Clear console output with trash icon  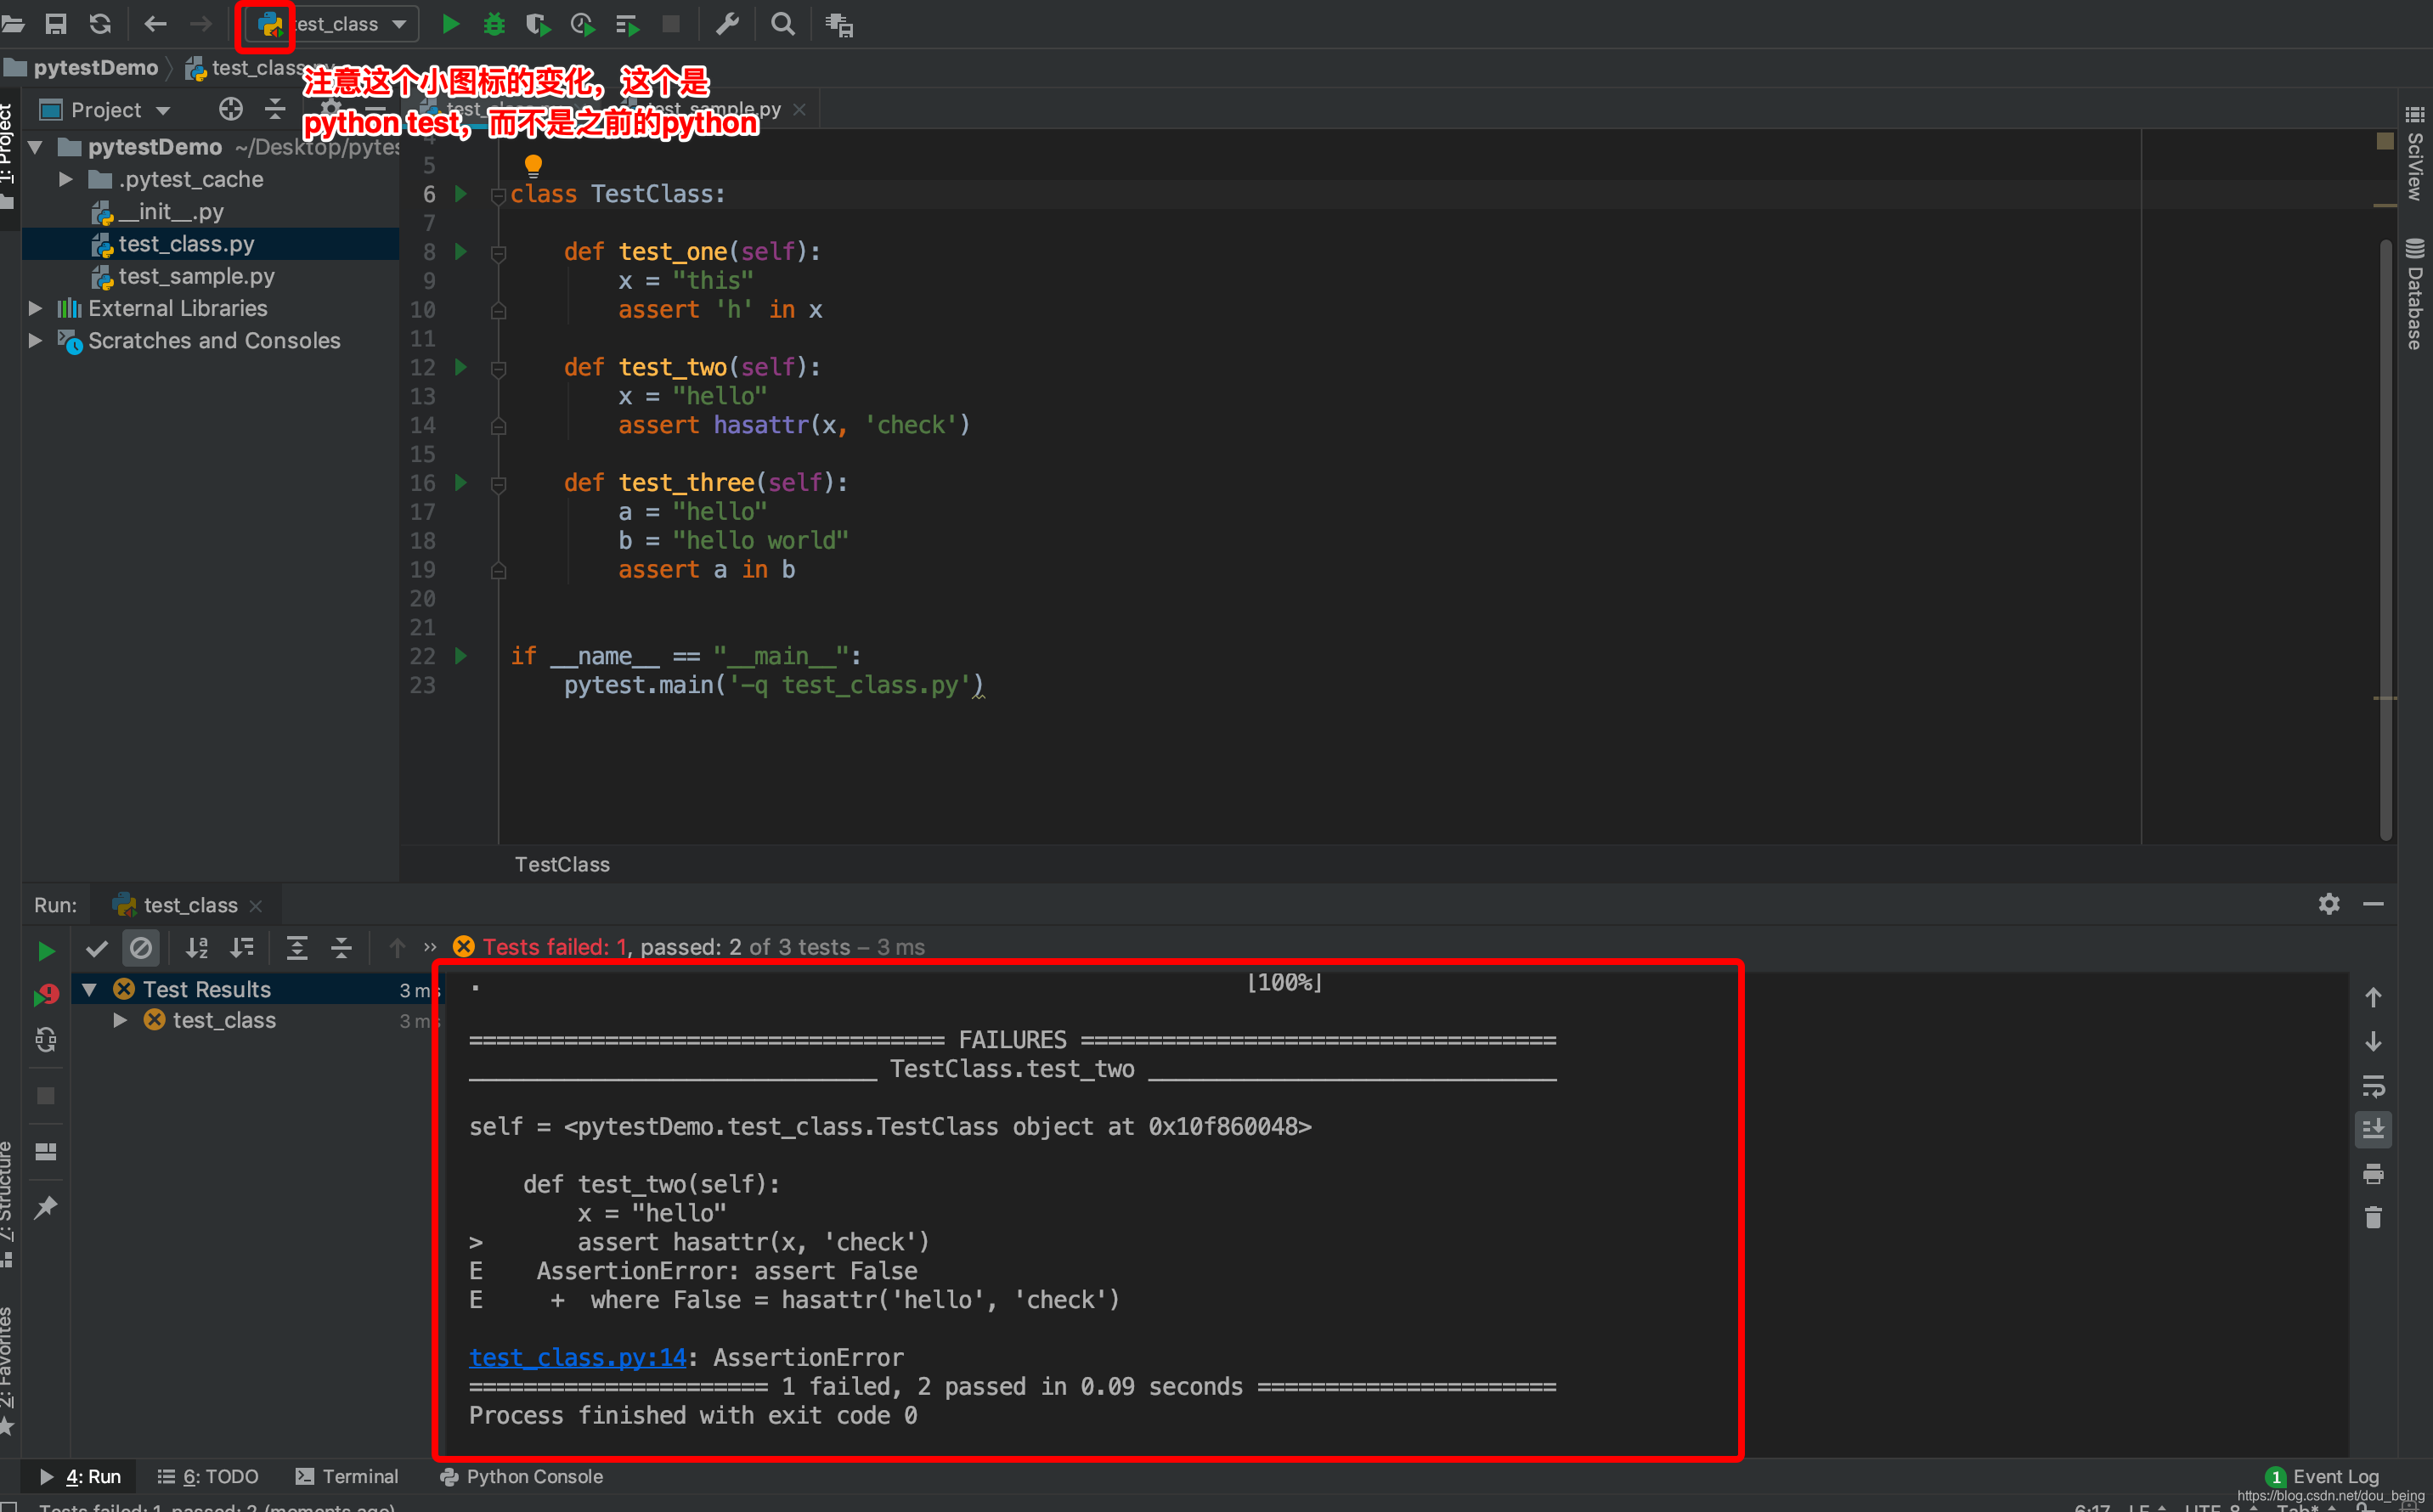(2373, 1217)
